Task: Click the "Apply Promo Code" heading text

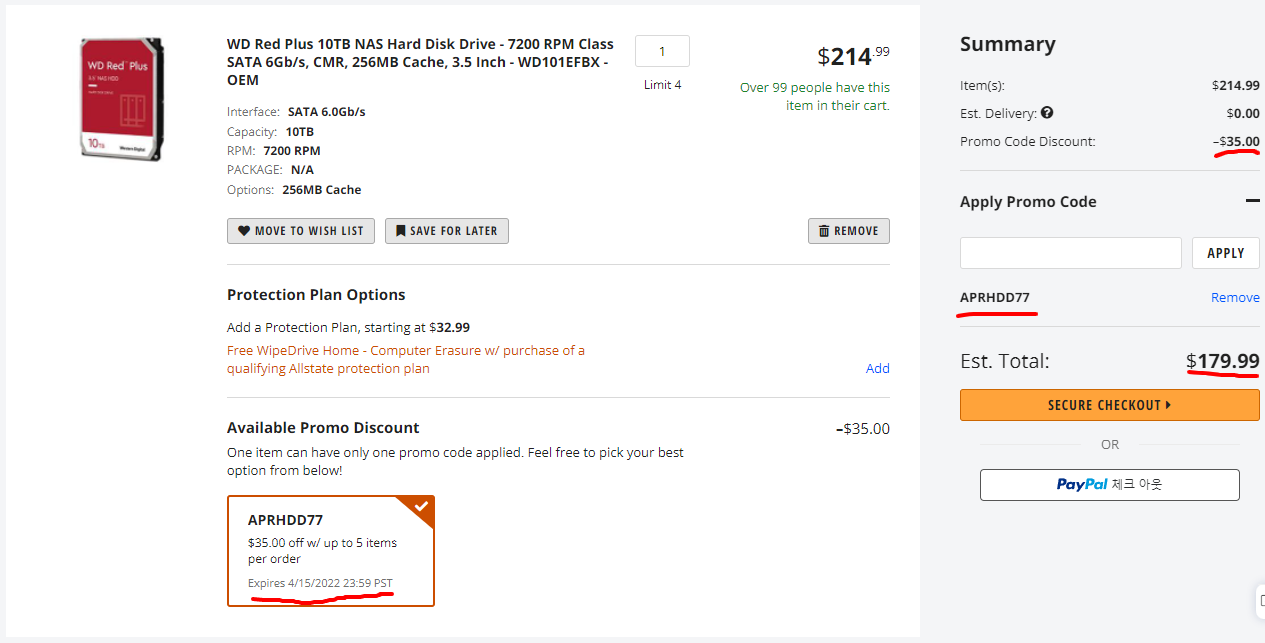Action: (1028, 202)
